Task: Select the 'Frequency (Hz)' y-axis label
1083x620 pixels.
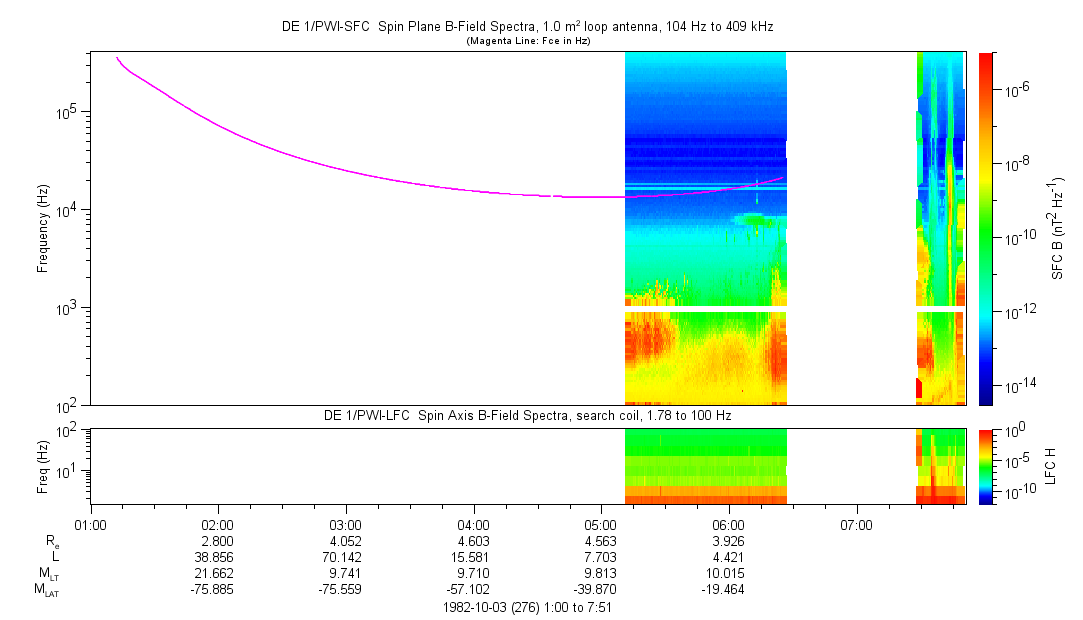Action: click(x=44, y=228)
